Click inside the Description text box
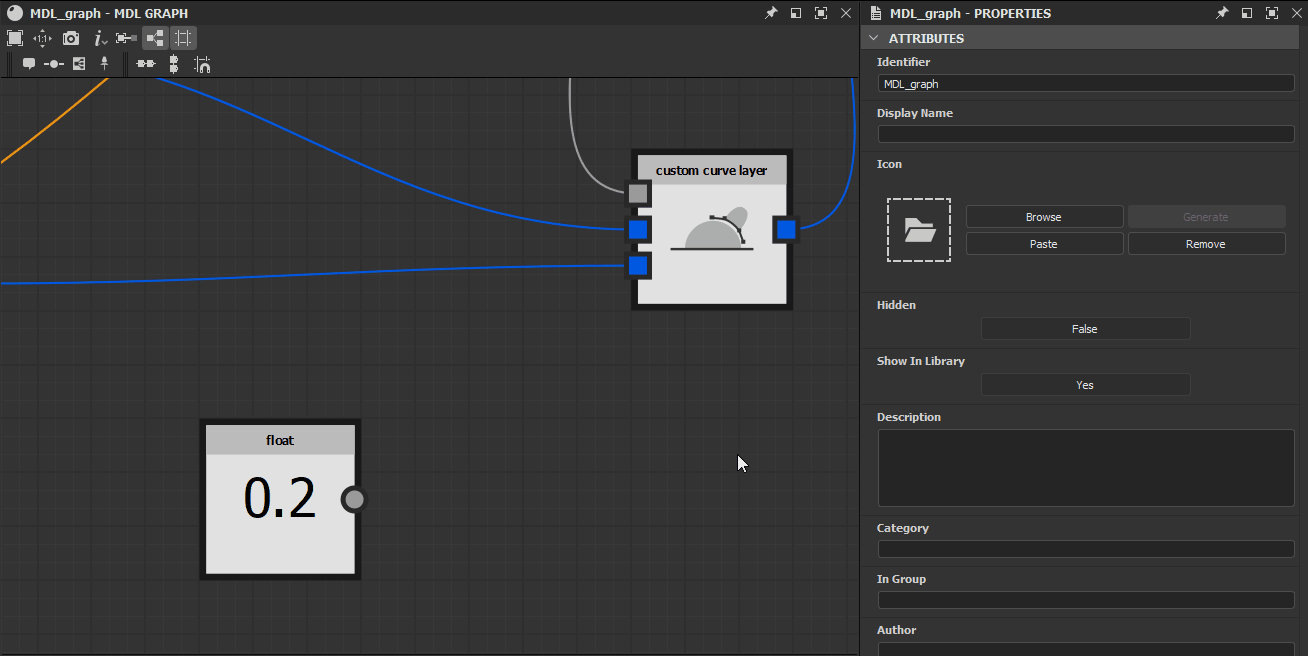This screenshot has width=1308, height=656. [1085, 468]
